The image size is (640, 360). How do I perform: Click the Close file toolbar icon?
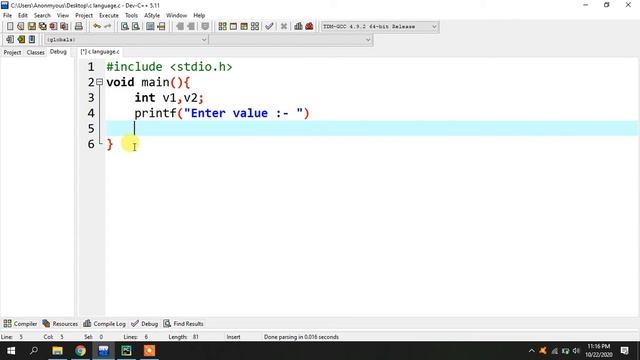coord(53,27)
